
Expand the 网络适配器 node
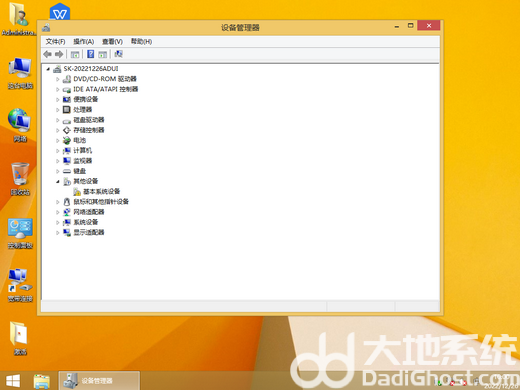point(58,212)
